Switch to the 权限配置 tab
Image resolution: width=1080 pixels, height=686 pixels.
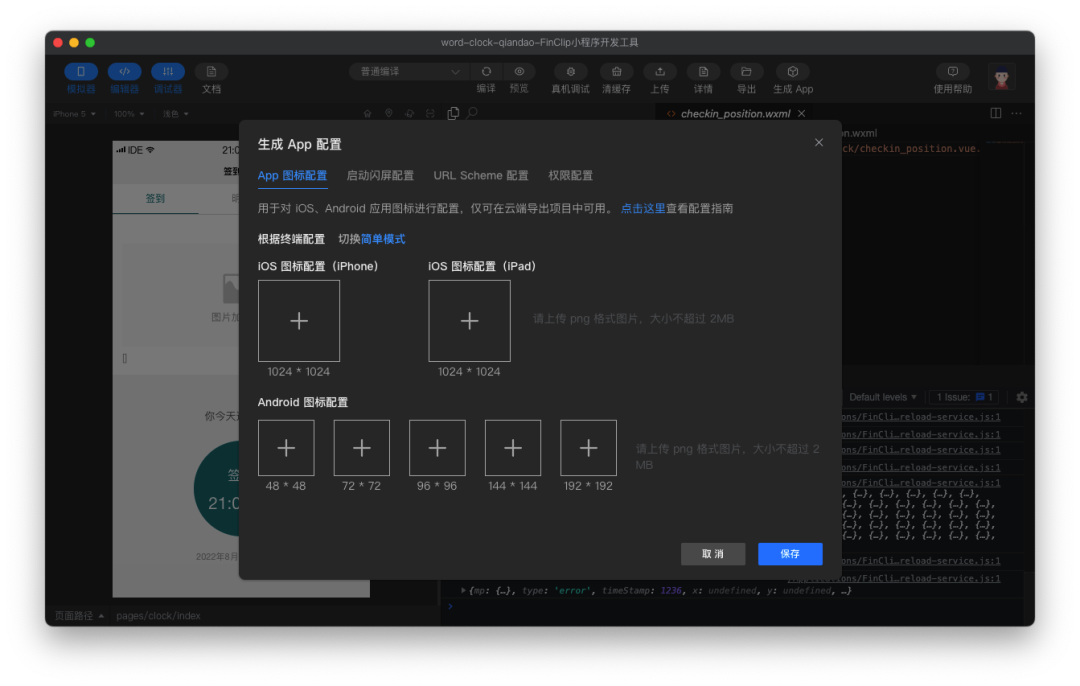569,175
